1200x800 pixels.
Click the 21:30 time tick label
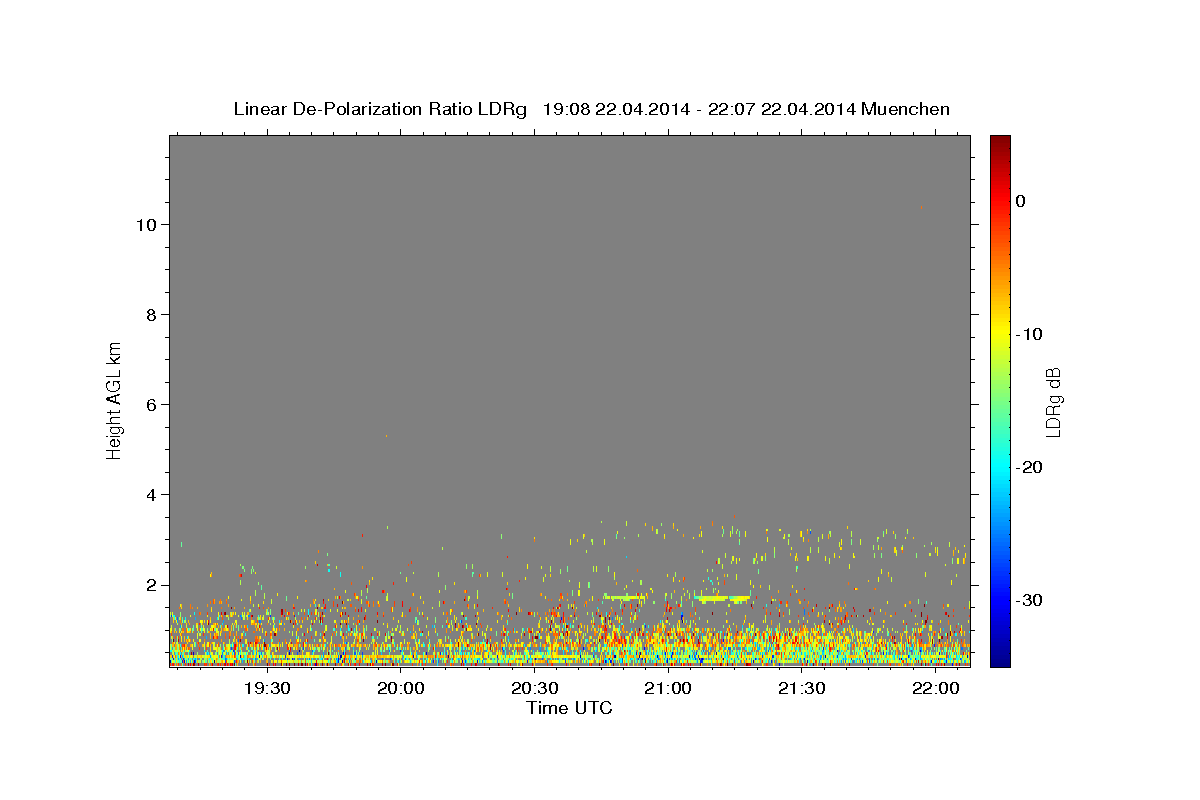point(802,688)
